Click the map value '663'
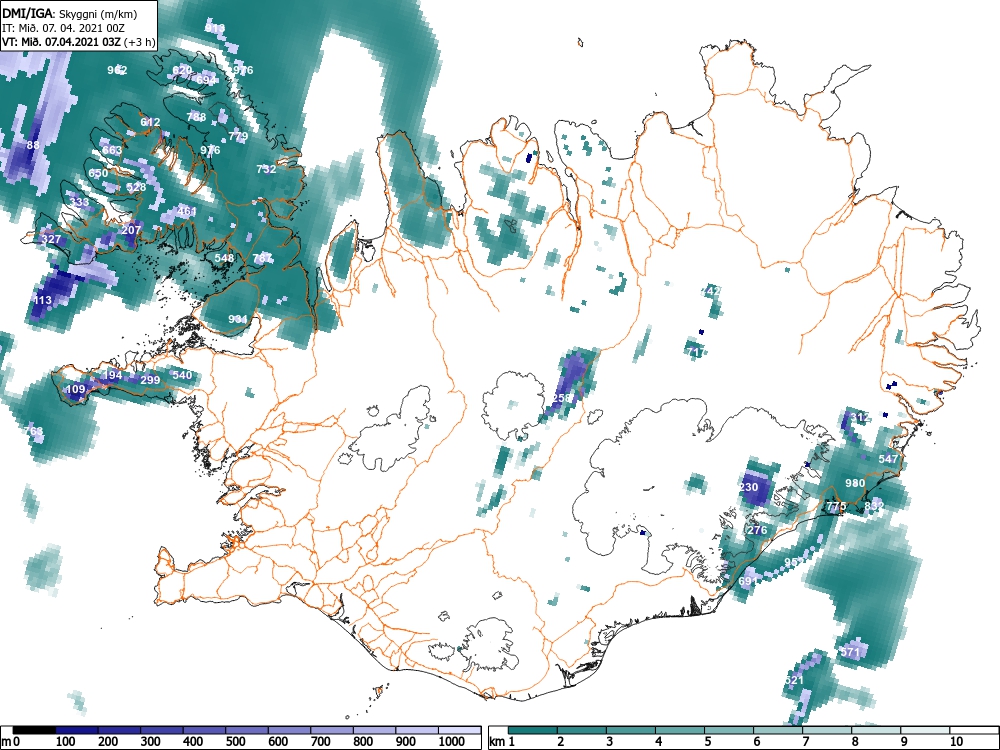 click(112, 150)
